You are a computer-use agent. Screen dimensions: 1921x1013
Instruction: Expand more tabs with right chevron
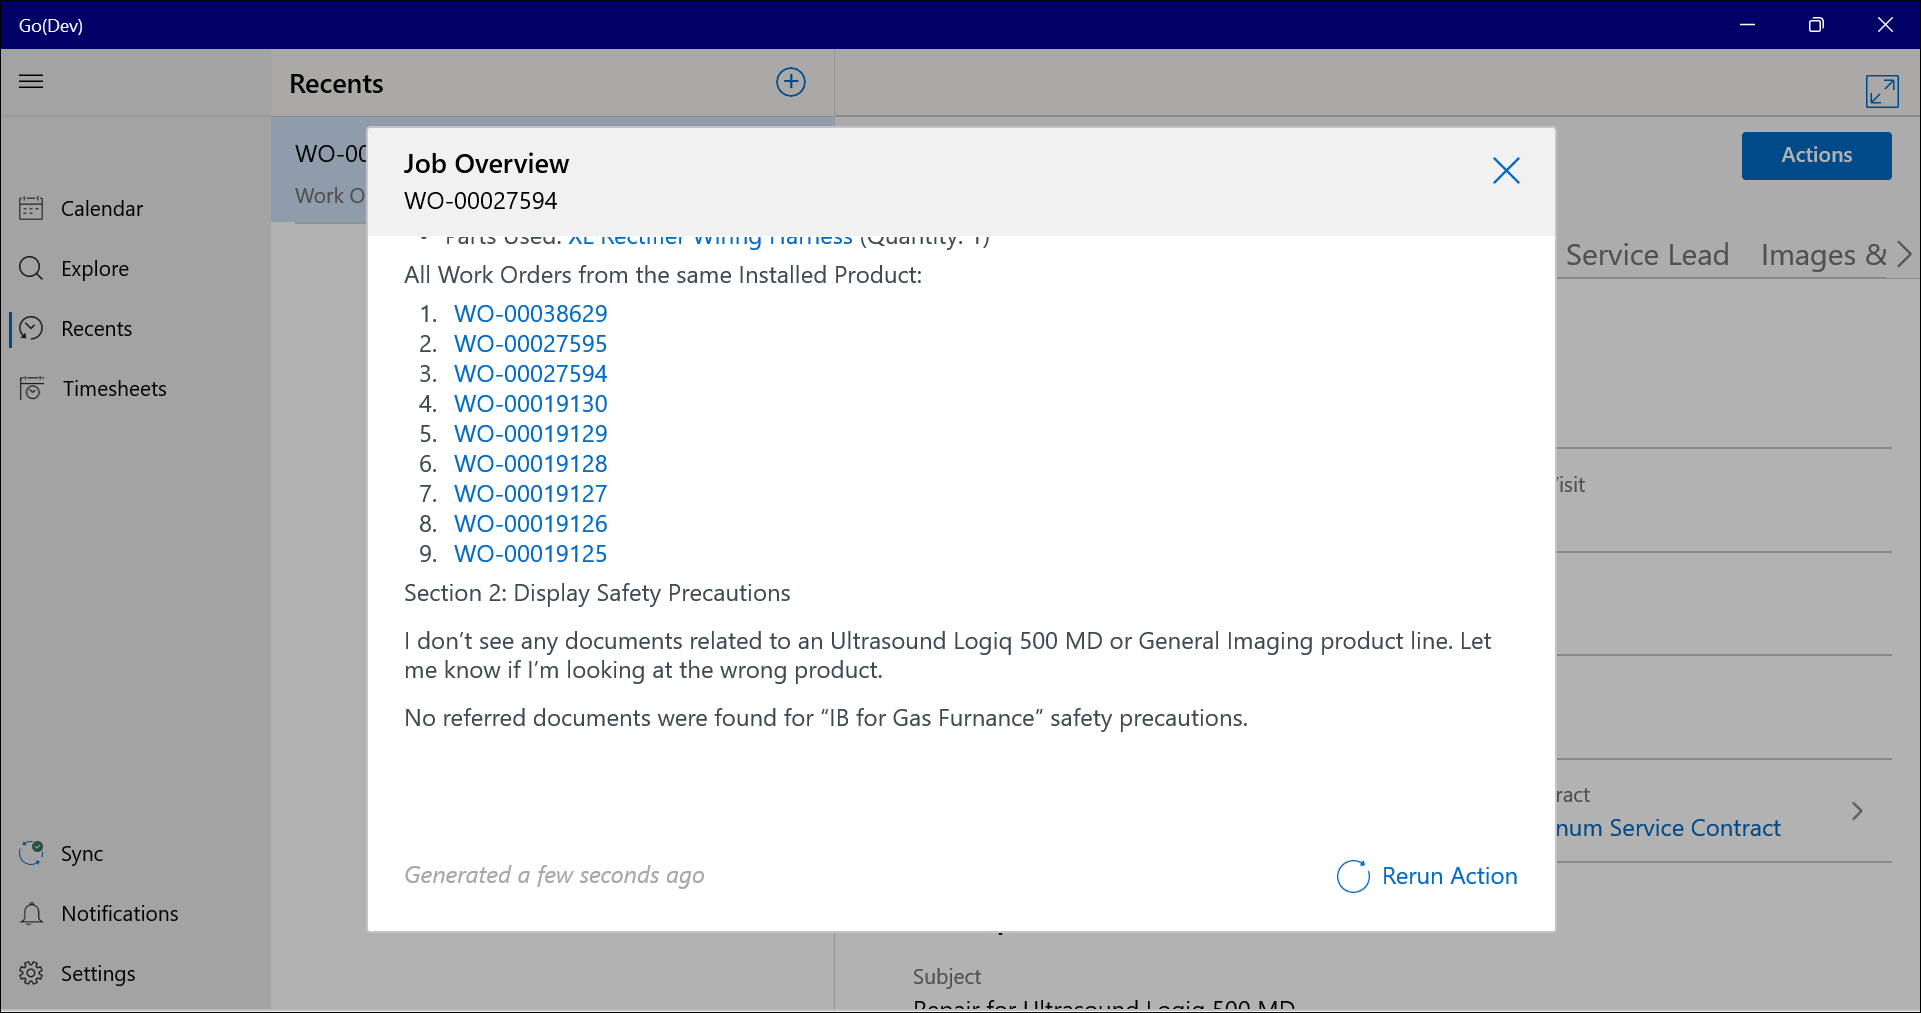[x=1904, y=255]
